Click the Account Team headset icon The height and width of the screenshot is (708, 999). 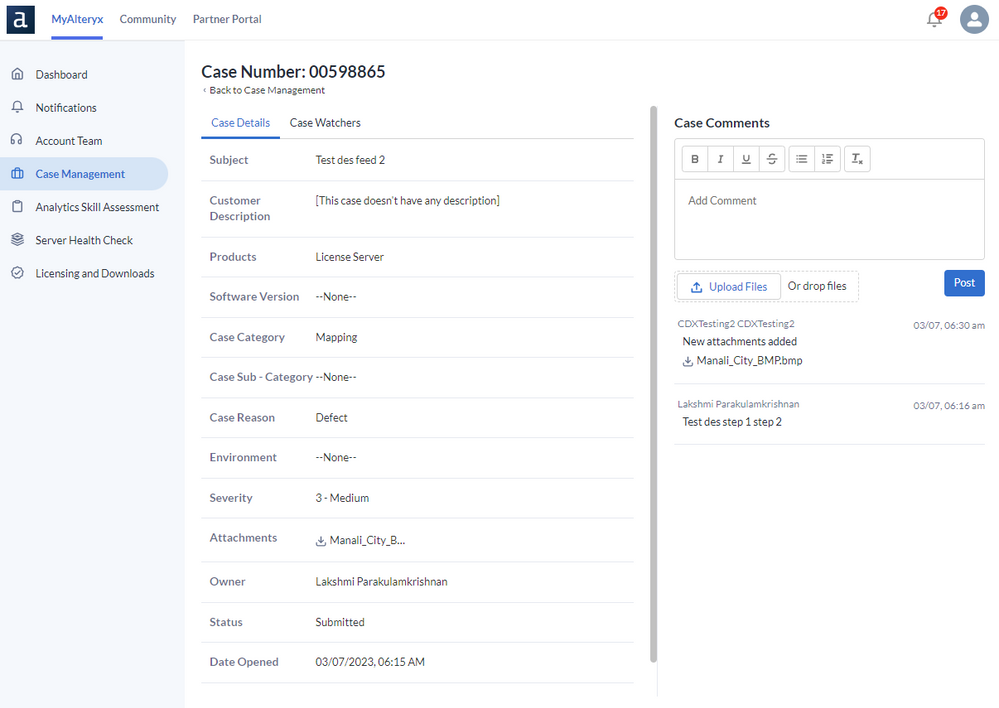tap(17, 140)
